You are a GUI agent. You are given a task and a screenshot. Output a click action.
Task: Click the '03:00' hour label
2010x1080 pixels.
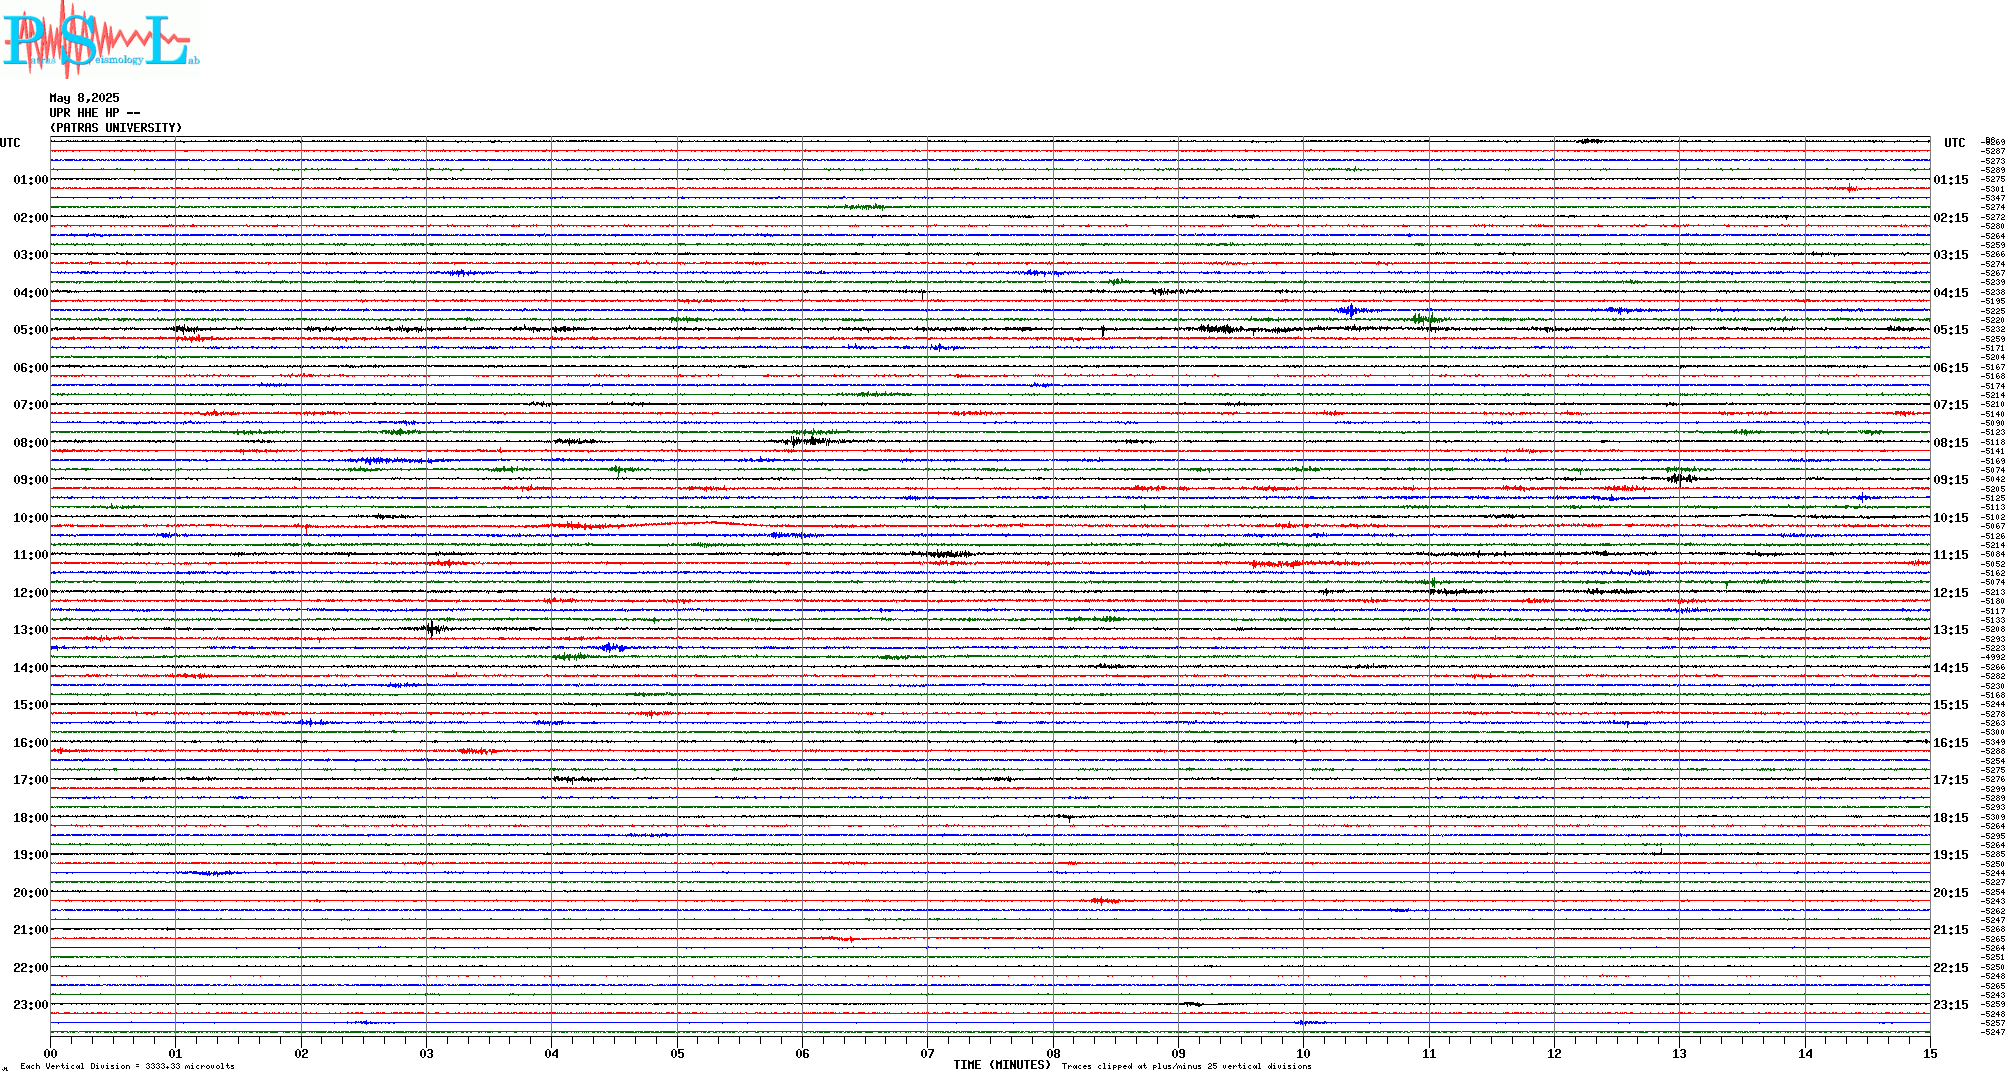click(30, 255)
